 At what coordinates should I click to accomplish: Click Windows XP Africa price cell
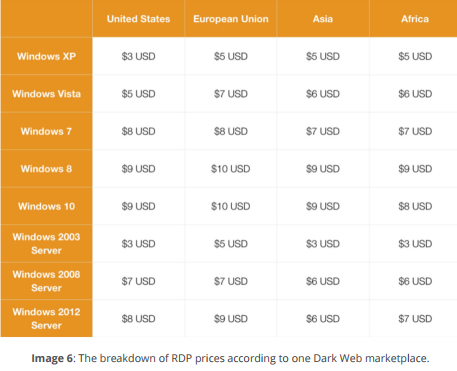tap(413, 56)
